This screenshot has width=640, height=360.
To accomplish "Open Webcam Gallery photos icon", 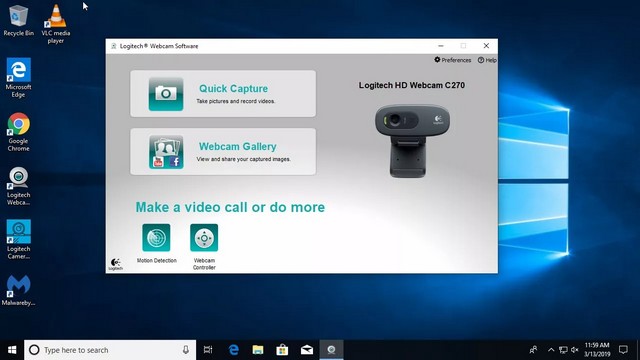I will (x=166, y=152).
